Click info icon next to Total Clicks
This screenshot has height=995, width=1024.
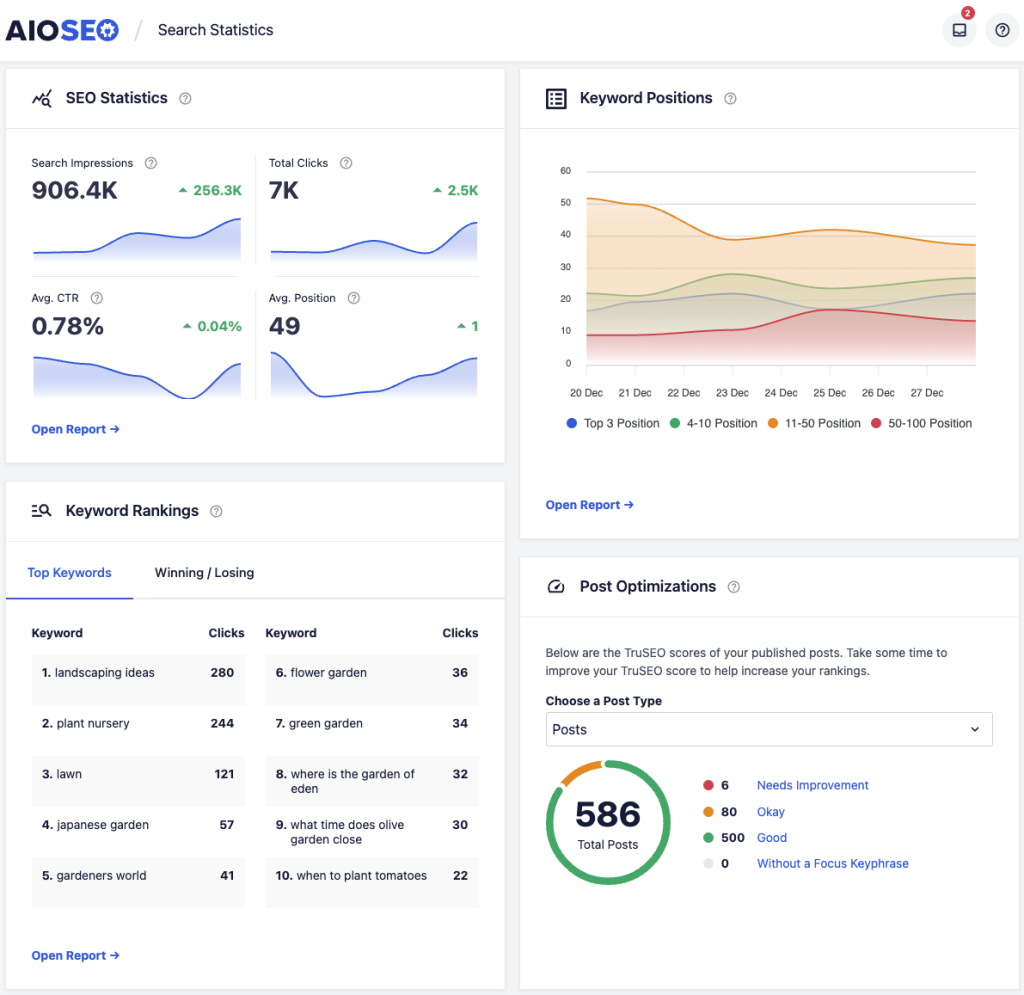pyautogui.click(x=346, y=163)
